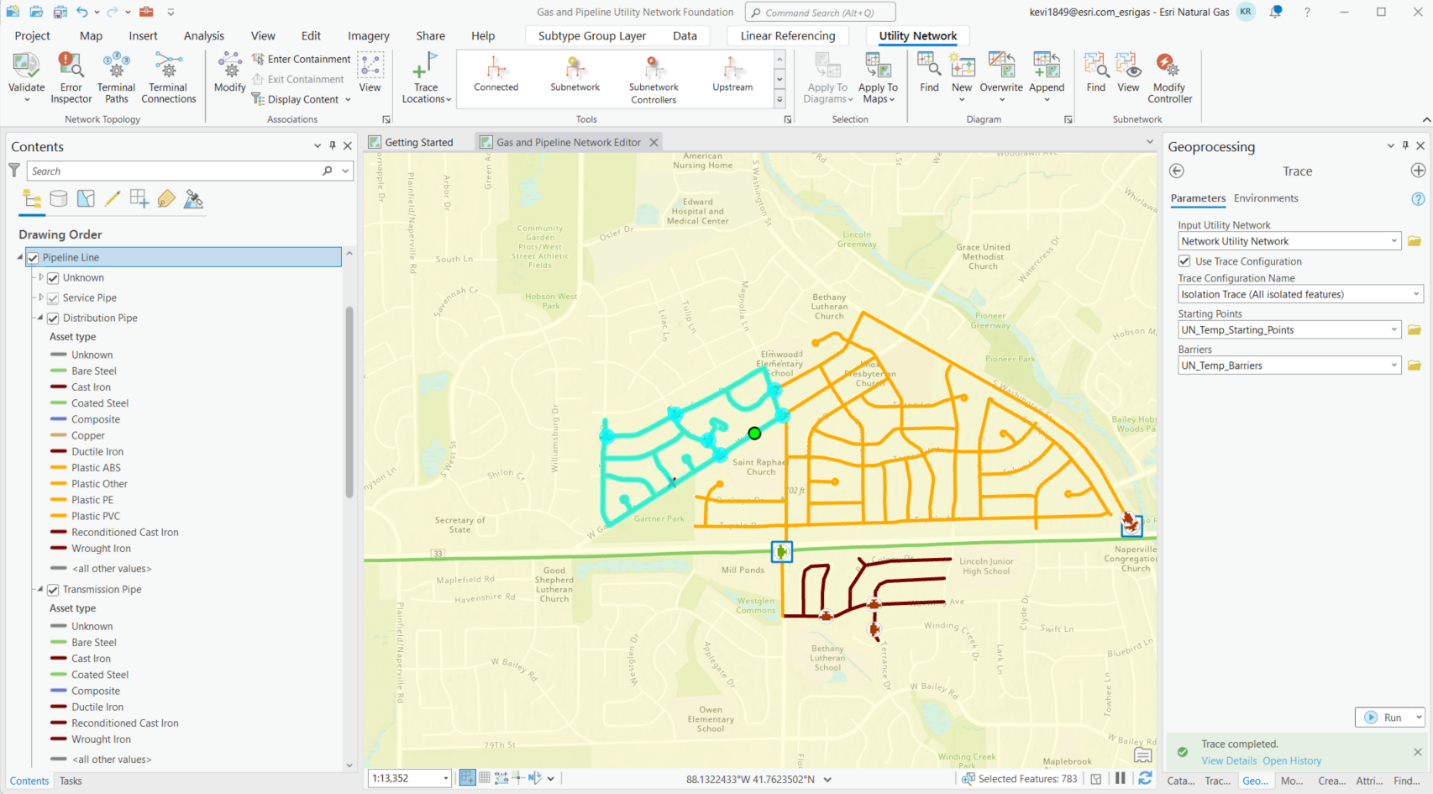
Task: Hide the Transmission Pipe layer
Action: click(54, 589)
